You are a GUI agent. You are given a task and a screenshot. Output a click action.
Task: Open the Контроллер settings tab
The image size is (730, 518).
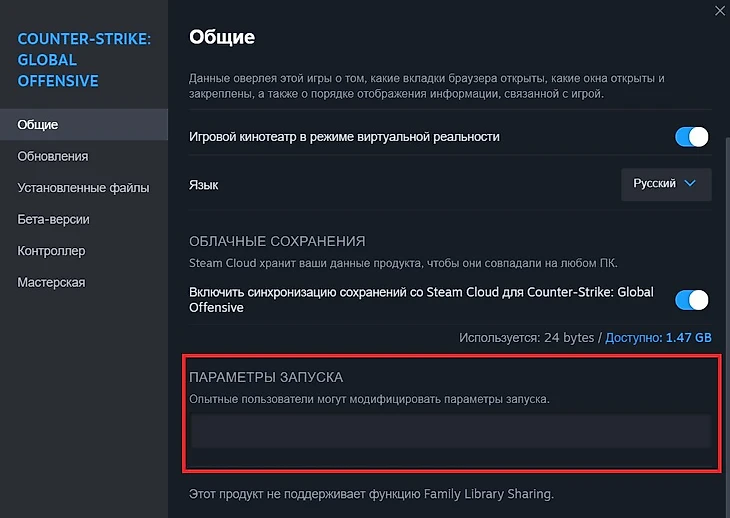pyautogui.click(x=51, y=251)
